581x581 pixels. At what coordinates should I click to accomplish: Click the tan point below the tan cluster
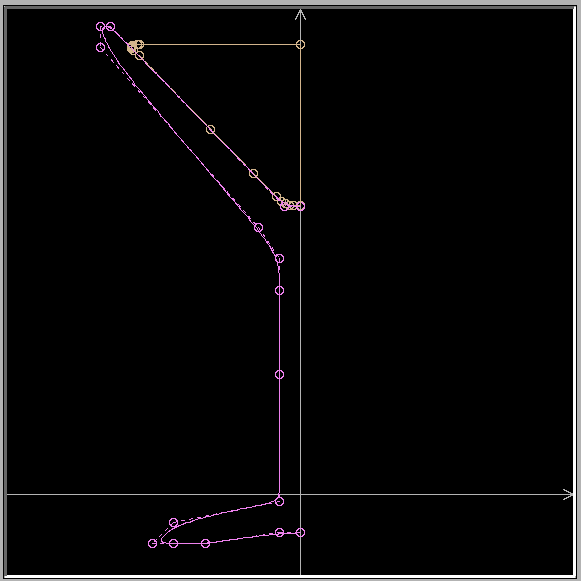tap(139, 56)
